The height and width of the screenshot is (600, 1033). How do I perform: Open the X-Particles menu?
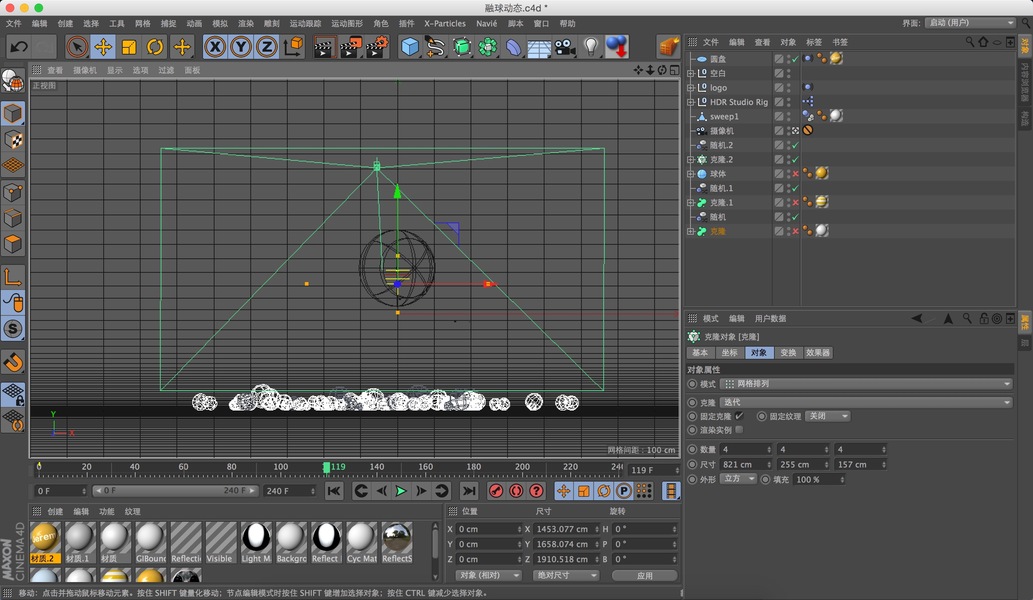point(445,23)
